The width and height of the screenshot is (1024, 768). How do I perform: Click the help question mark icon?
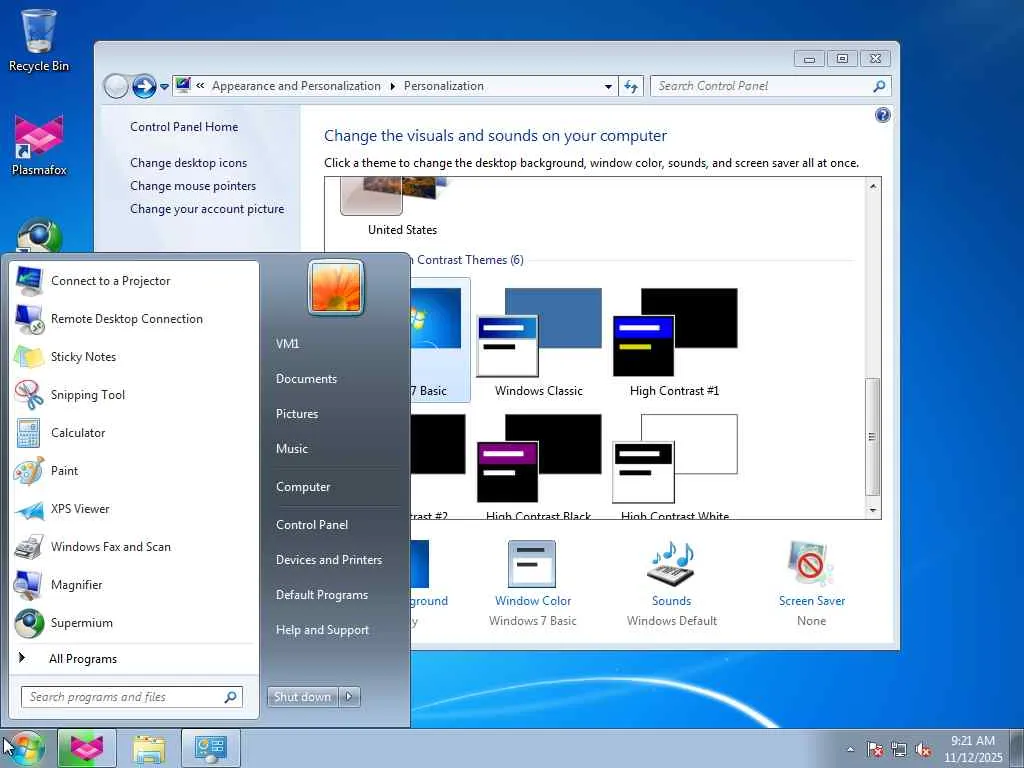882,116
